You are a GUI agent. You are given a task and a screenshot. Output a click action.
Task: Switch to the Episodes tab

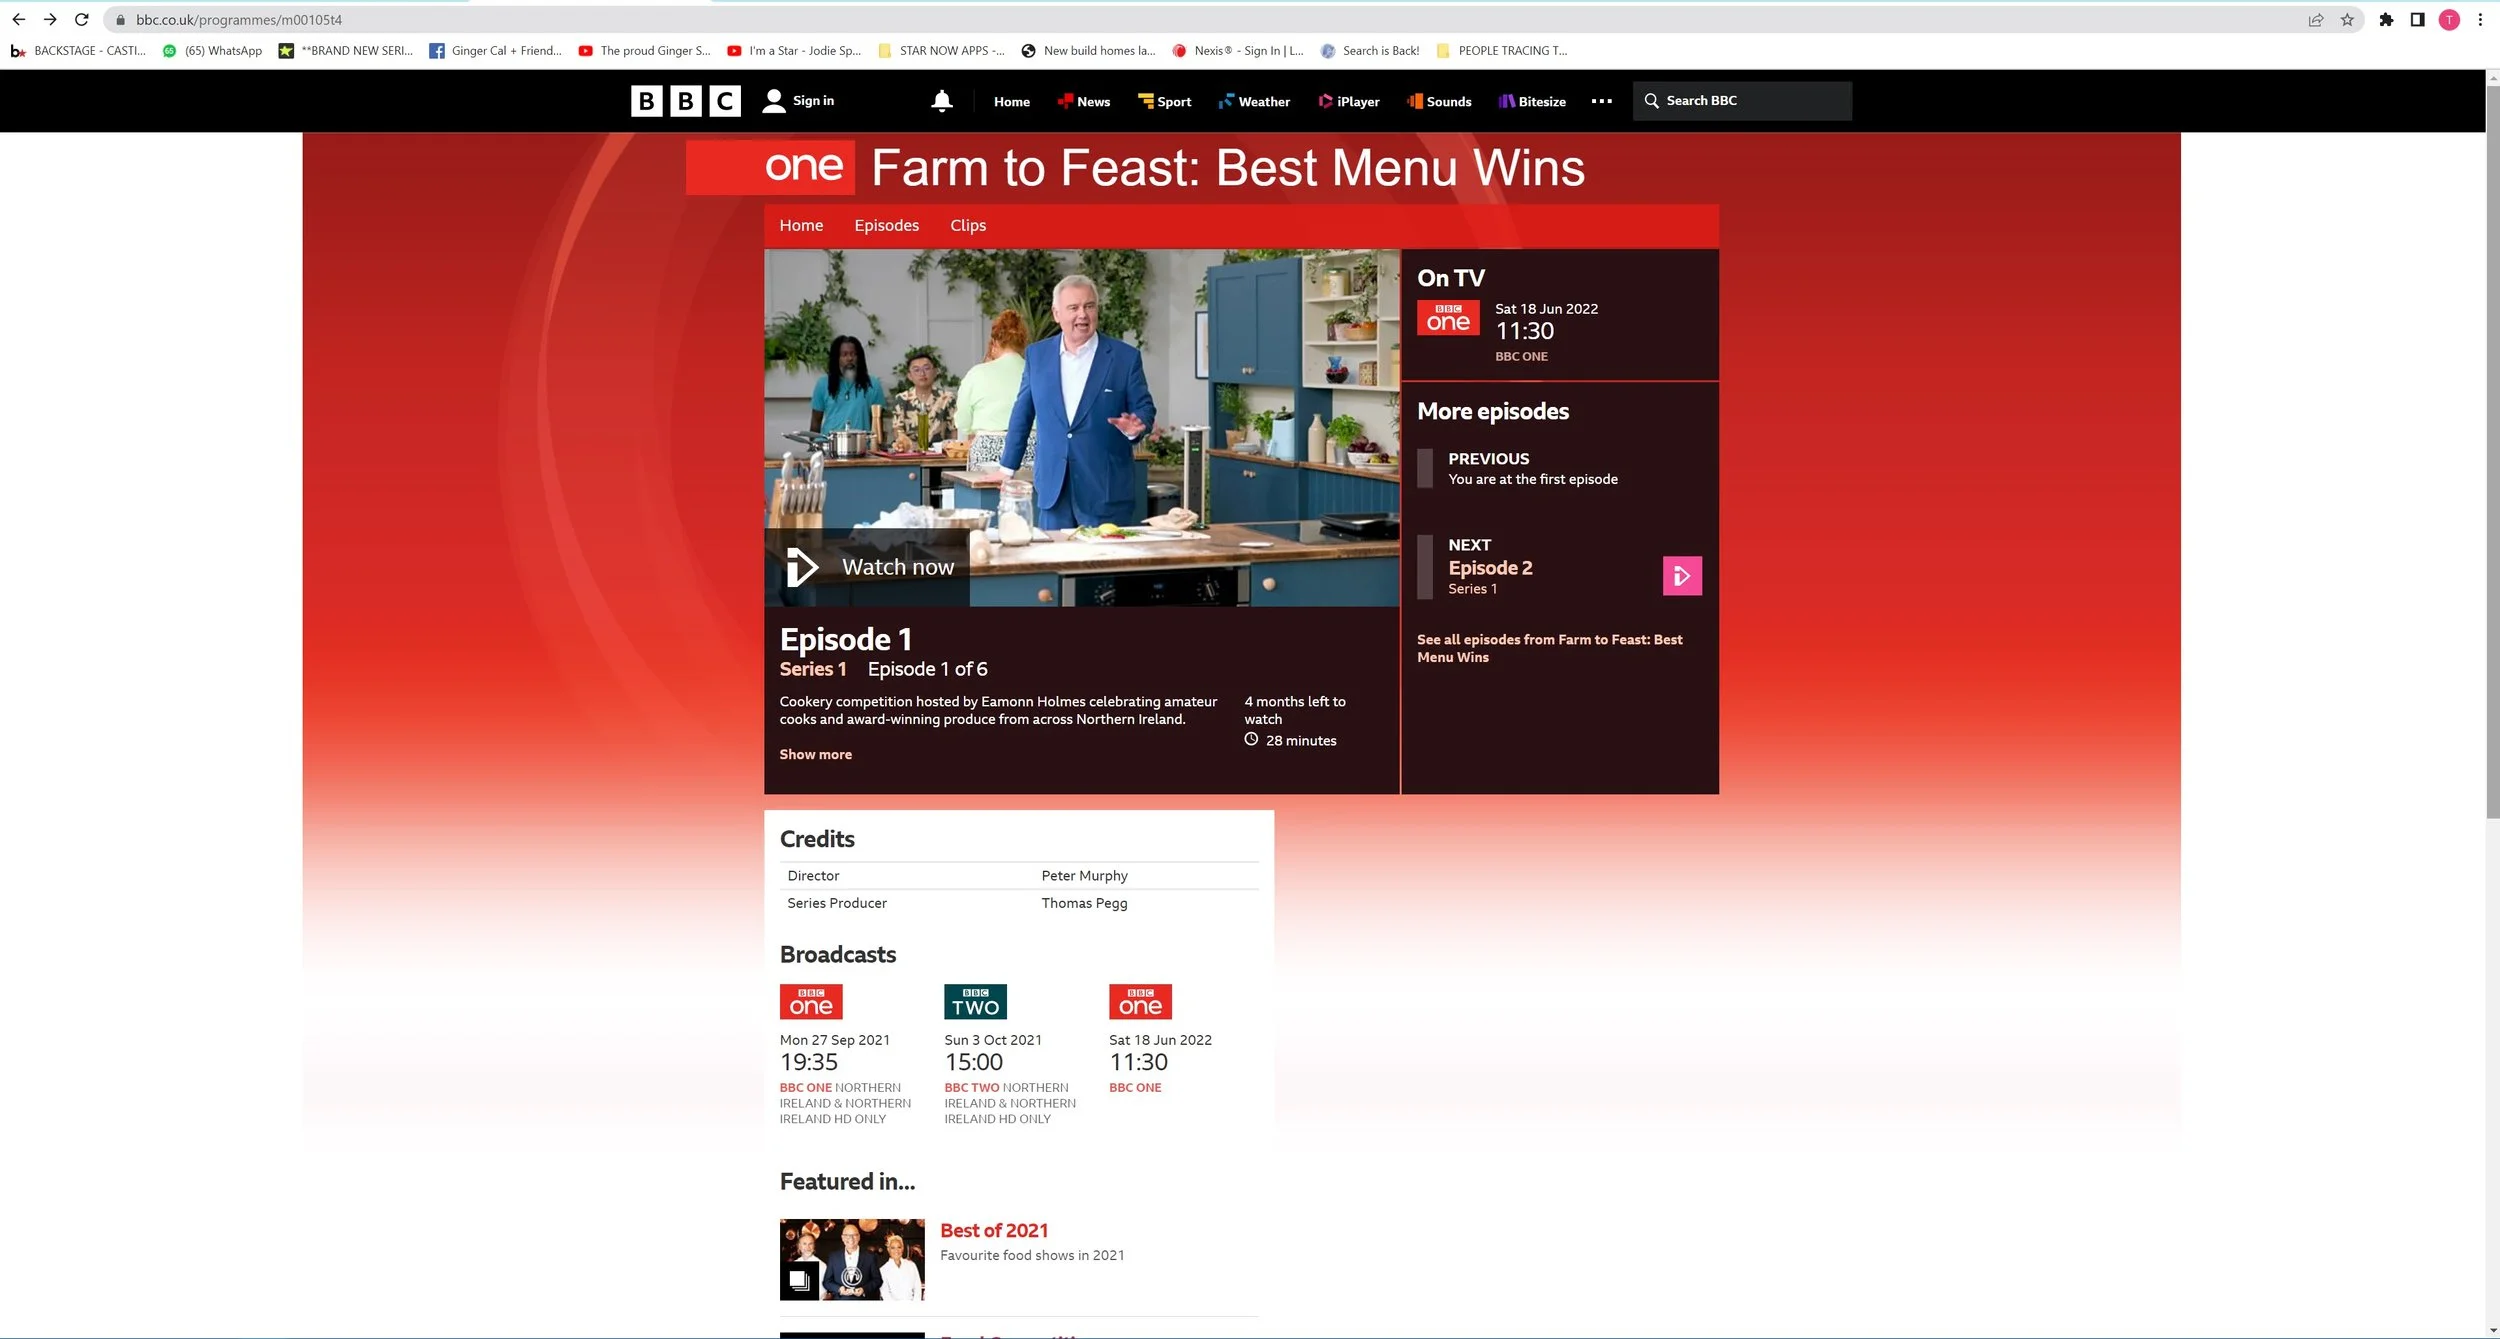pyautogui.click(x=886, y=225)
